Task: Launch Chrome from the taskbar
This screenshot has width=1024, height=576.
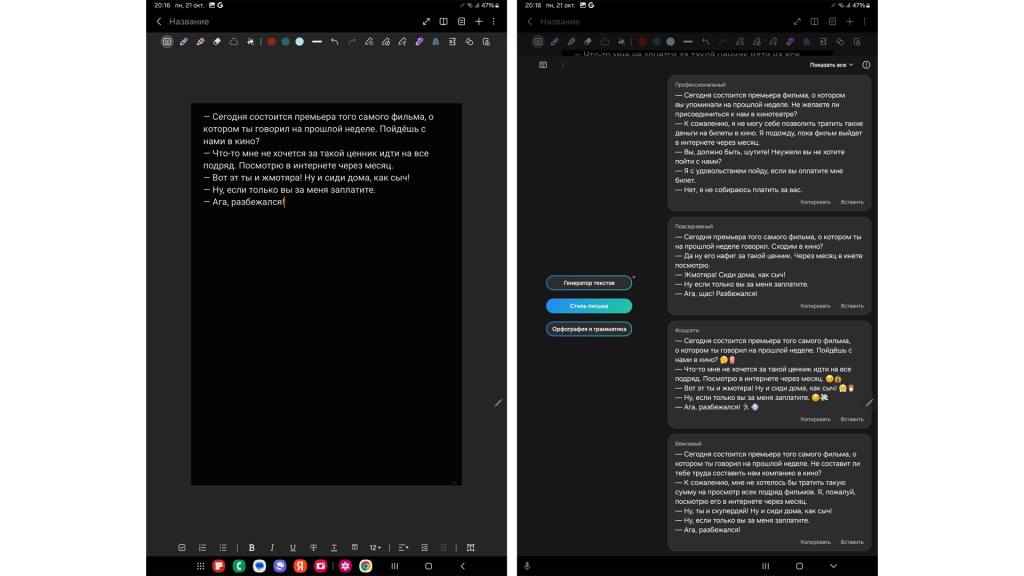Action: tap(366, 566)
